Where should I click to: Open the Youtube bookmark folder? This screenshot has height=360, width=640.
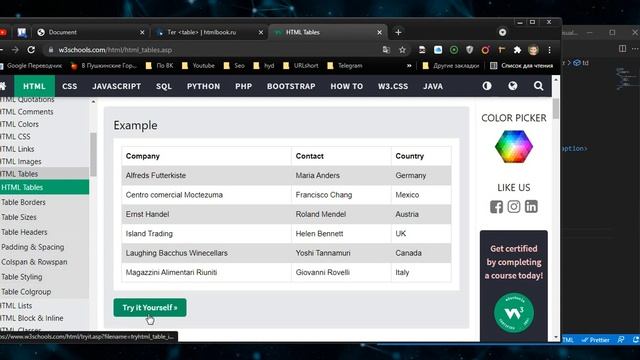[198, 66]
